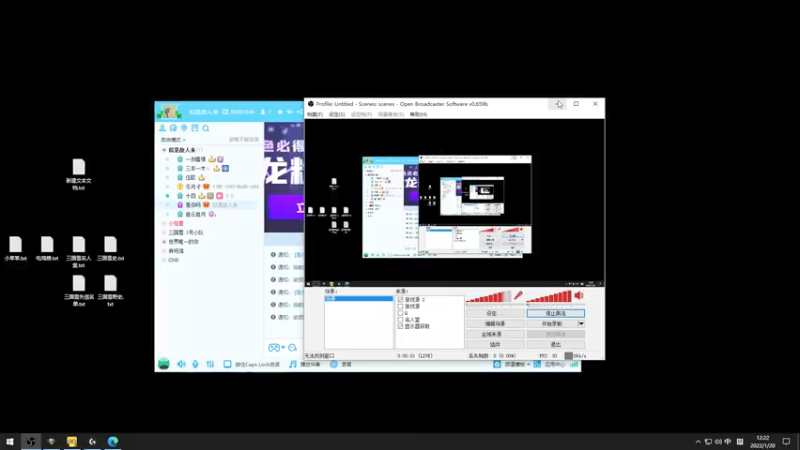Check the Q source checkbox in OBS
The height and width of the screenshot is (450, 800).
tap(401, 313)
